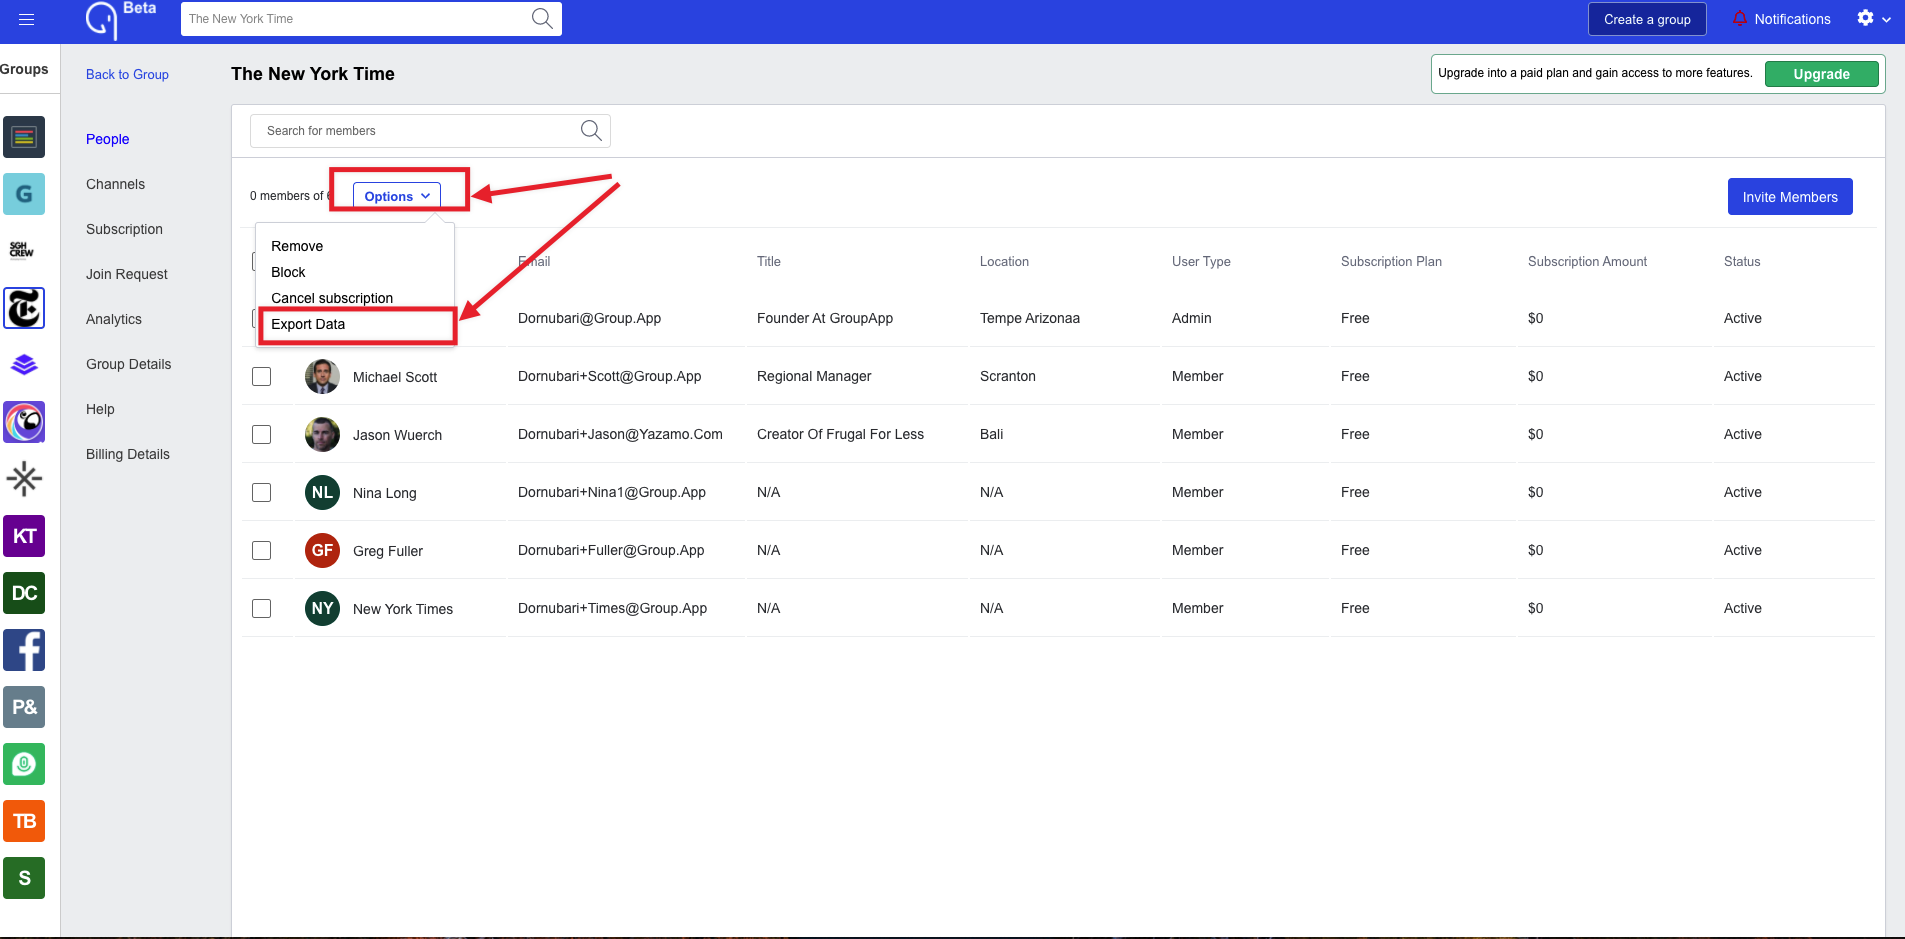Check the box for Greg Fuller
Screen dimensions: 1905x939
[x=261, y=550]
